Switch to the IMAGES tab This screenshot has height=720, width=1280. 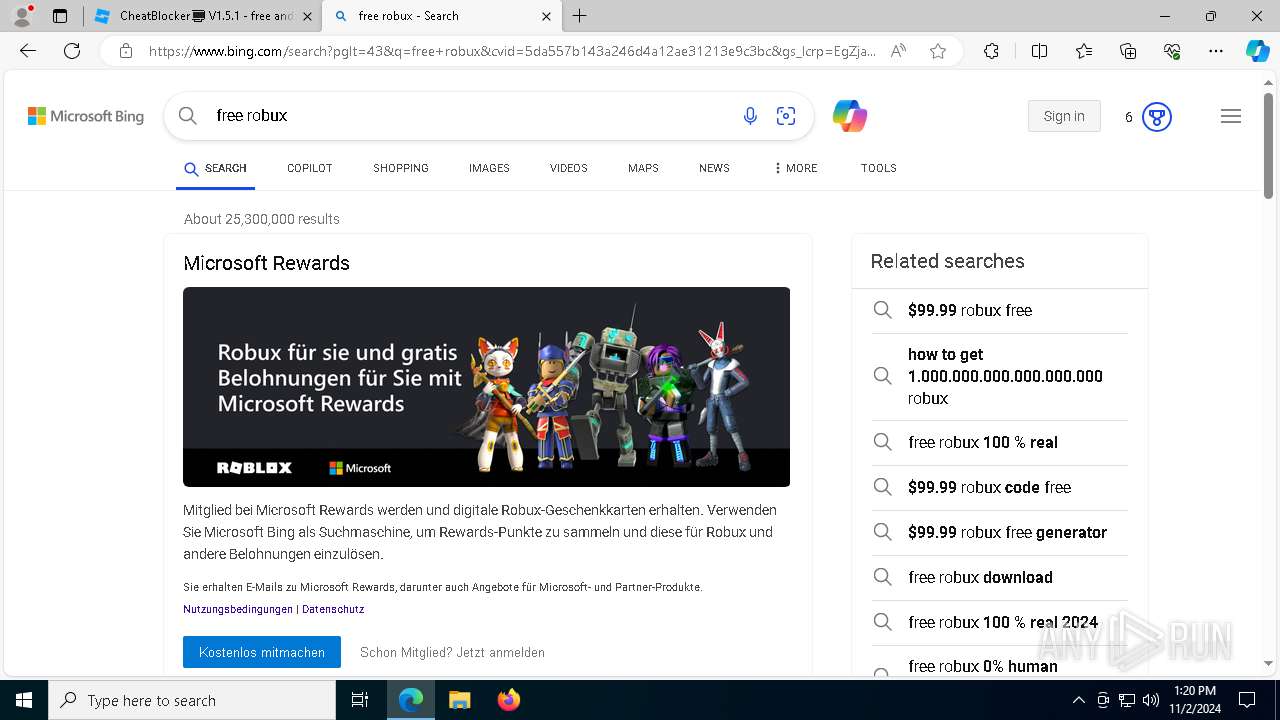point(489,168)
